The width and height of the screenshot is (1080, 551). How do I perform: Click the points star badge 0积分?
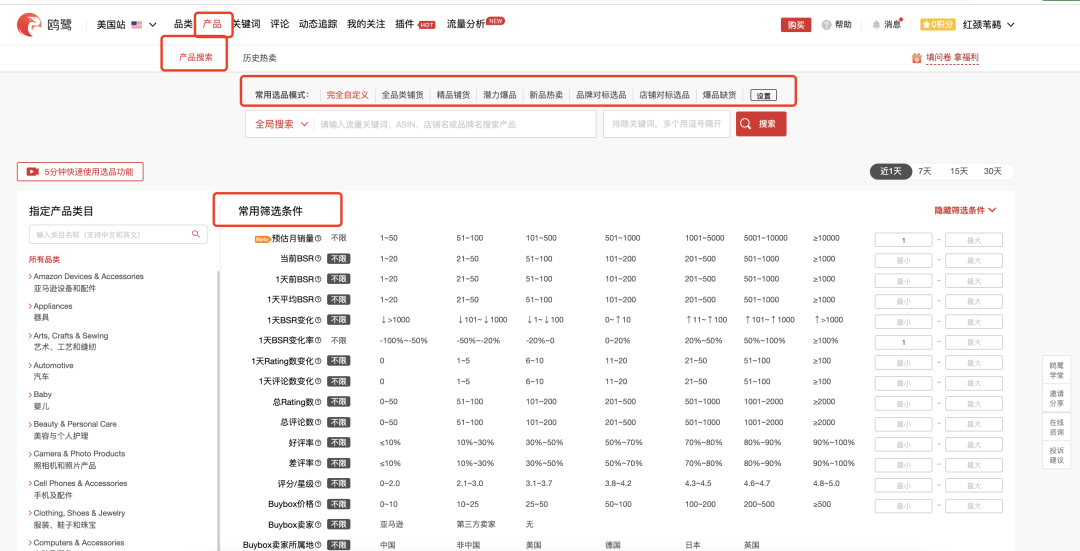(x=938, y=25)
